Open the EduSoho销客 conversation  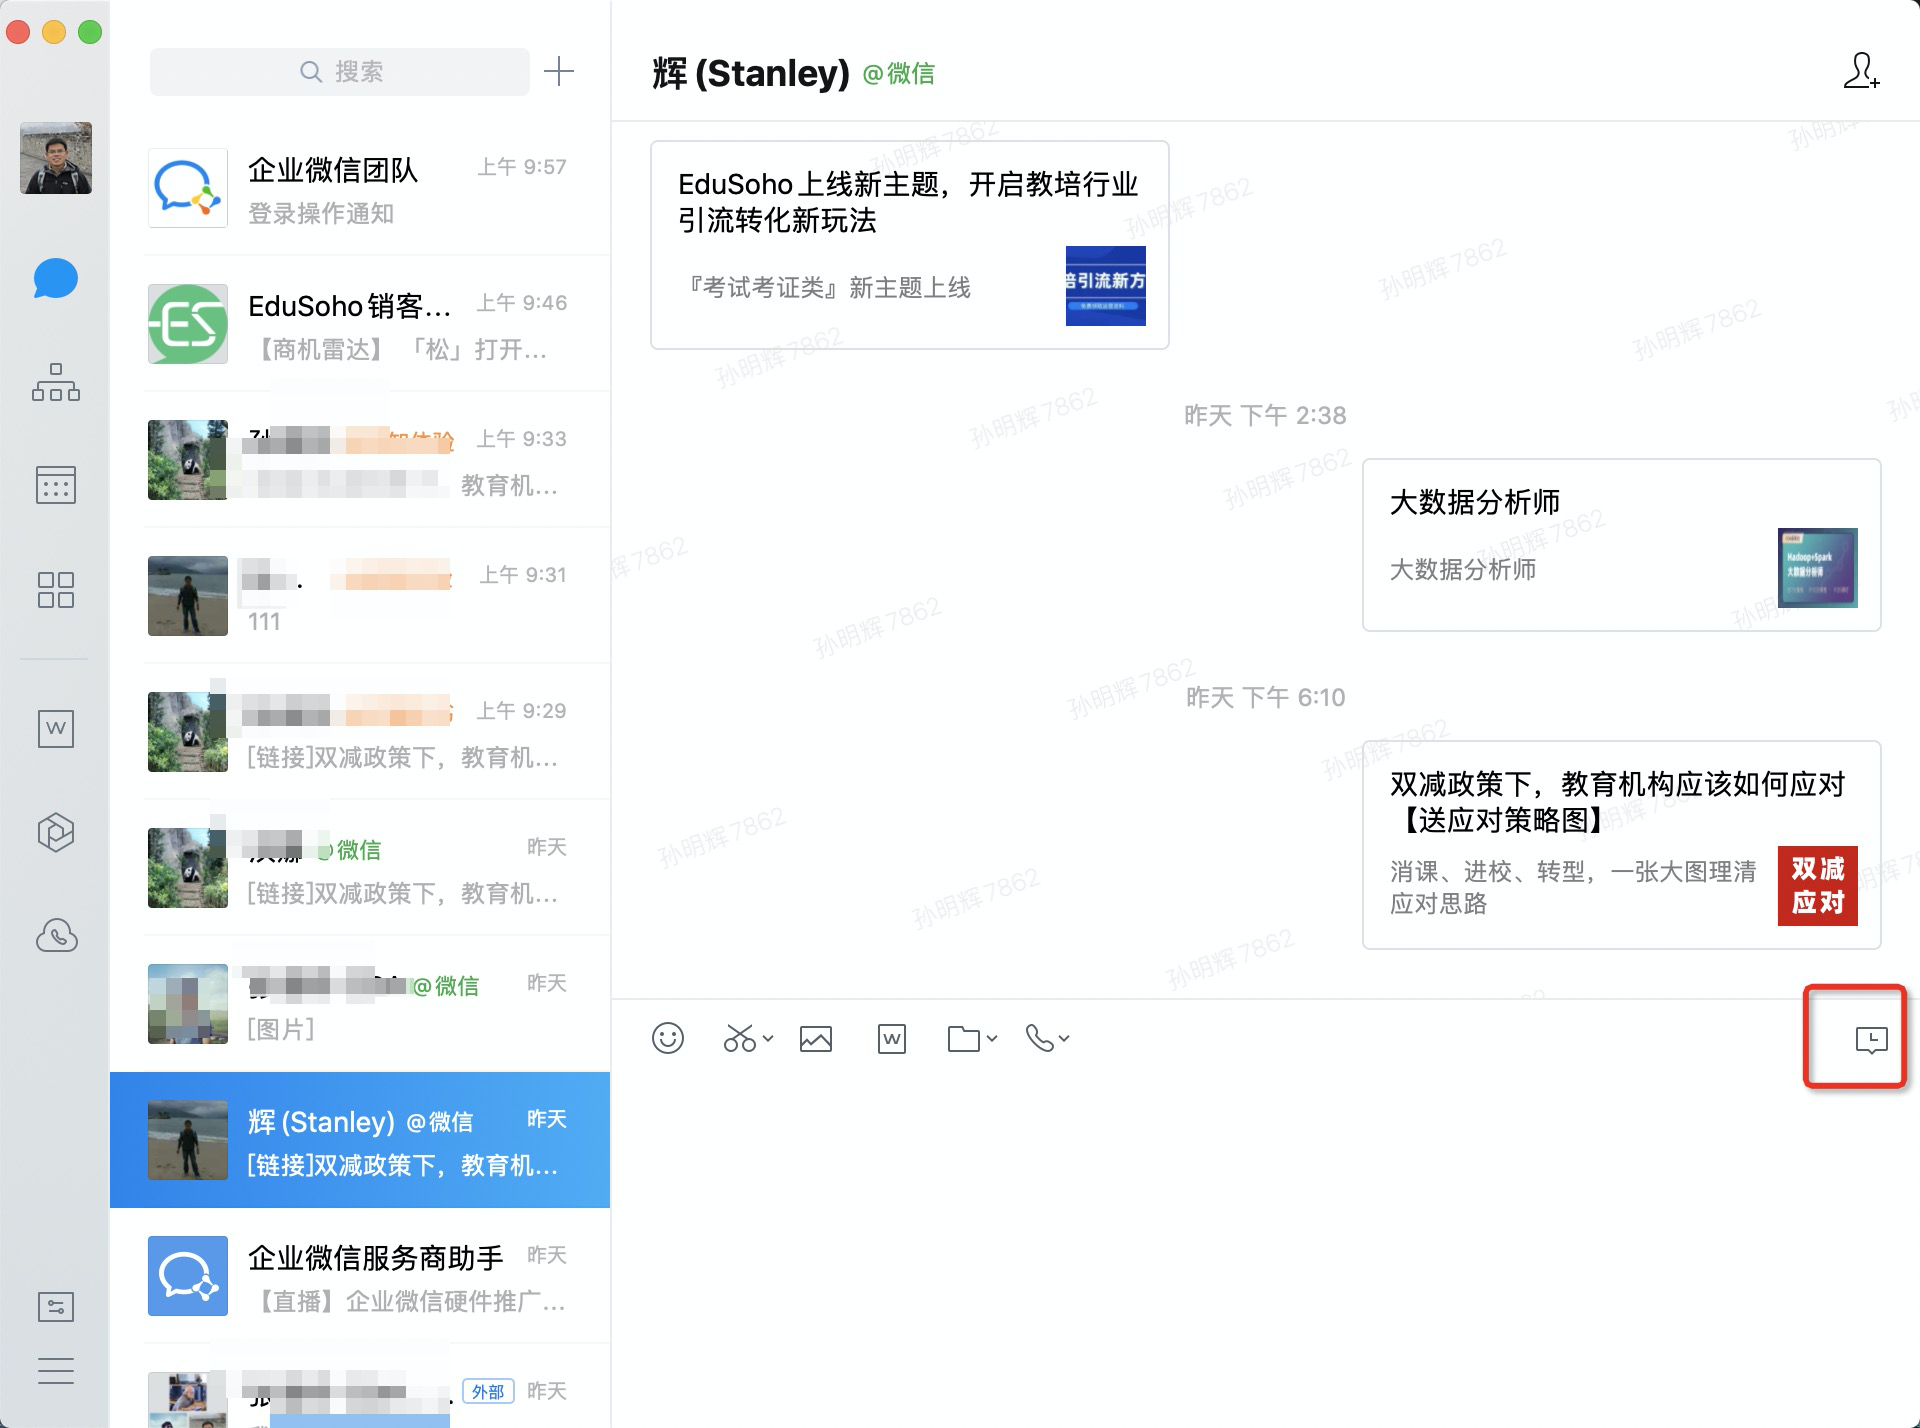coord(360,324)
